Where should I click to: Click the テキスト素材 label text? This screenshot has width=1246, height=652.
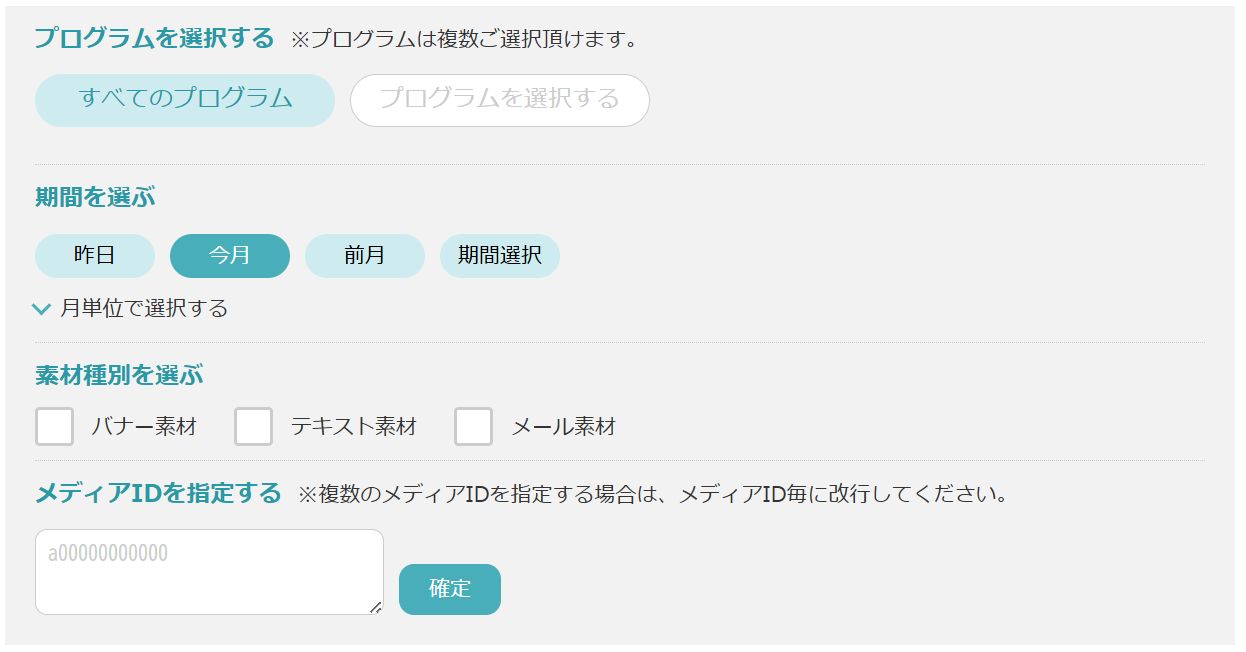pos(353,427)
